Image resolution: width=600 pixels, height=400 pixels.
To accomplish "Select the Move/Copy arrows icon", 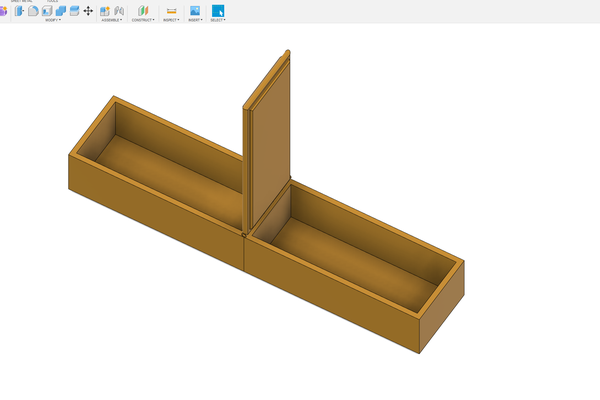I will click(x=88, y=11).
